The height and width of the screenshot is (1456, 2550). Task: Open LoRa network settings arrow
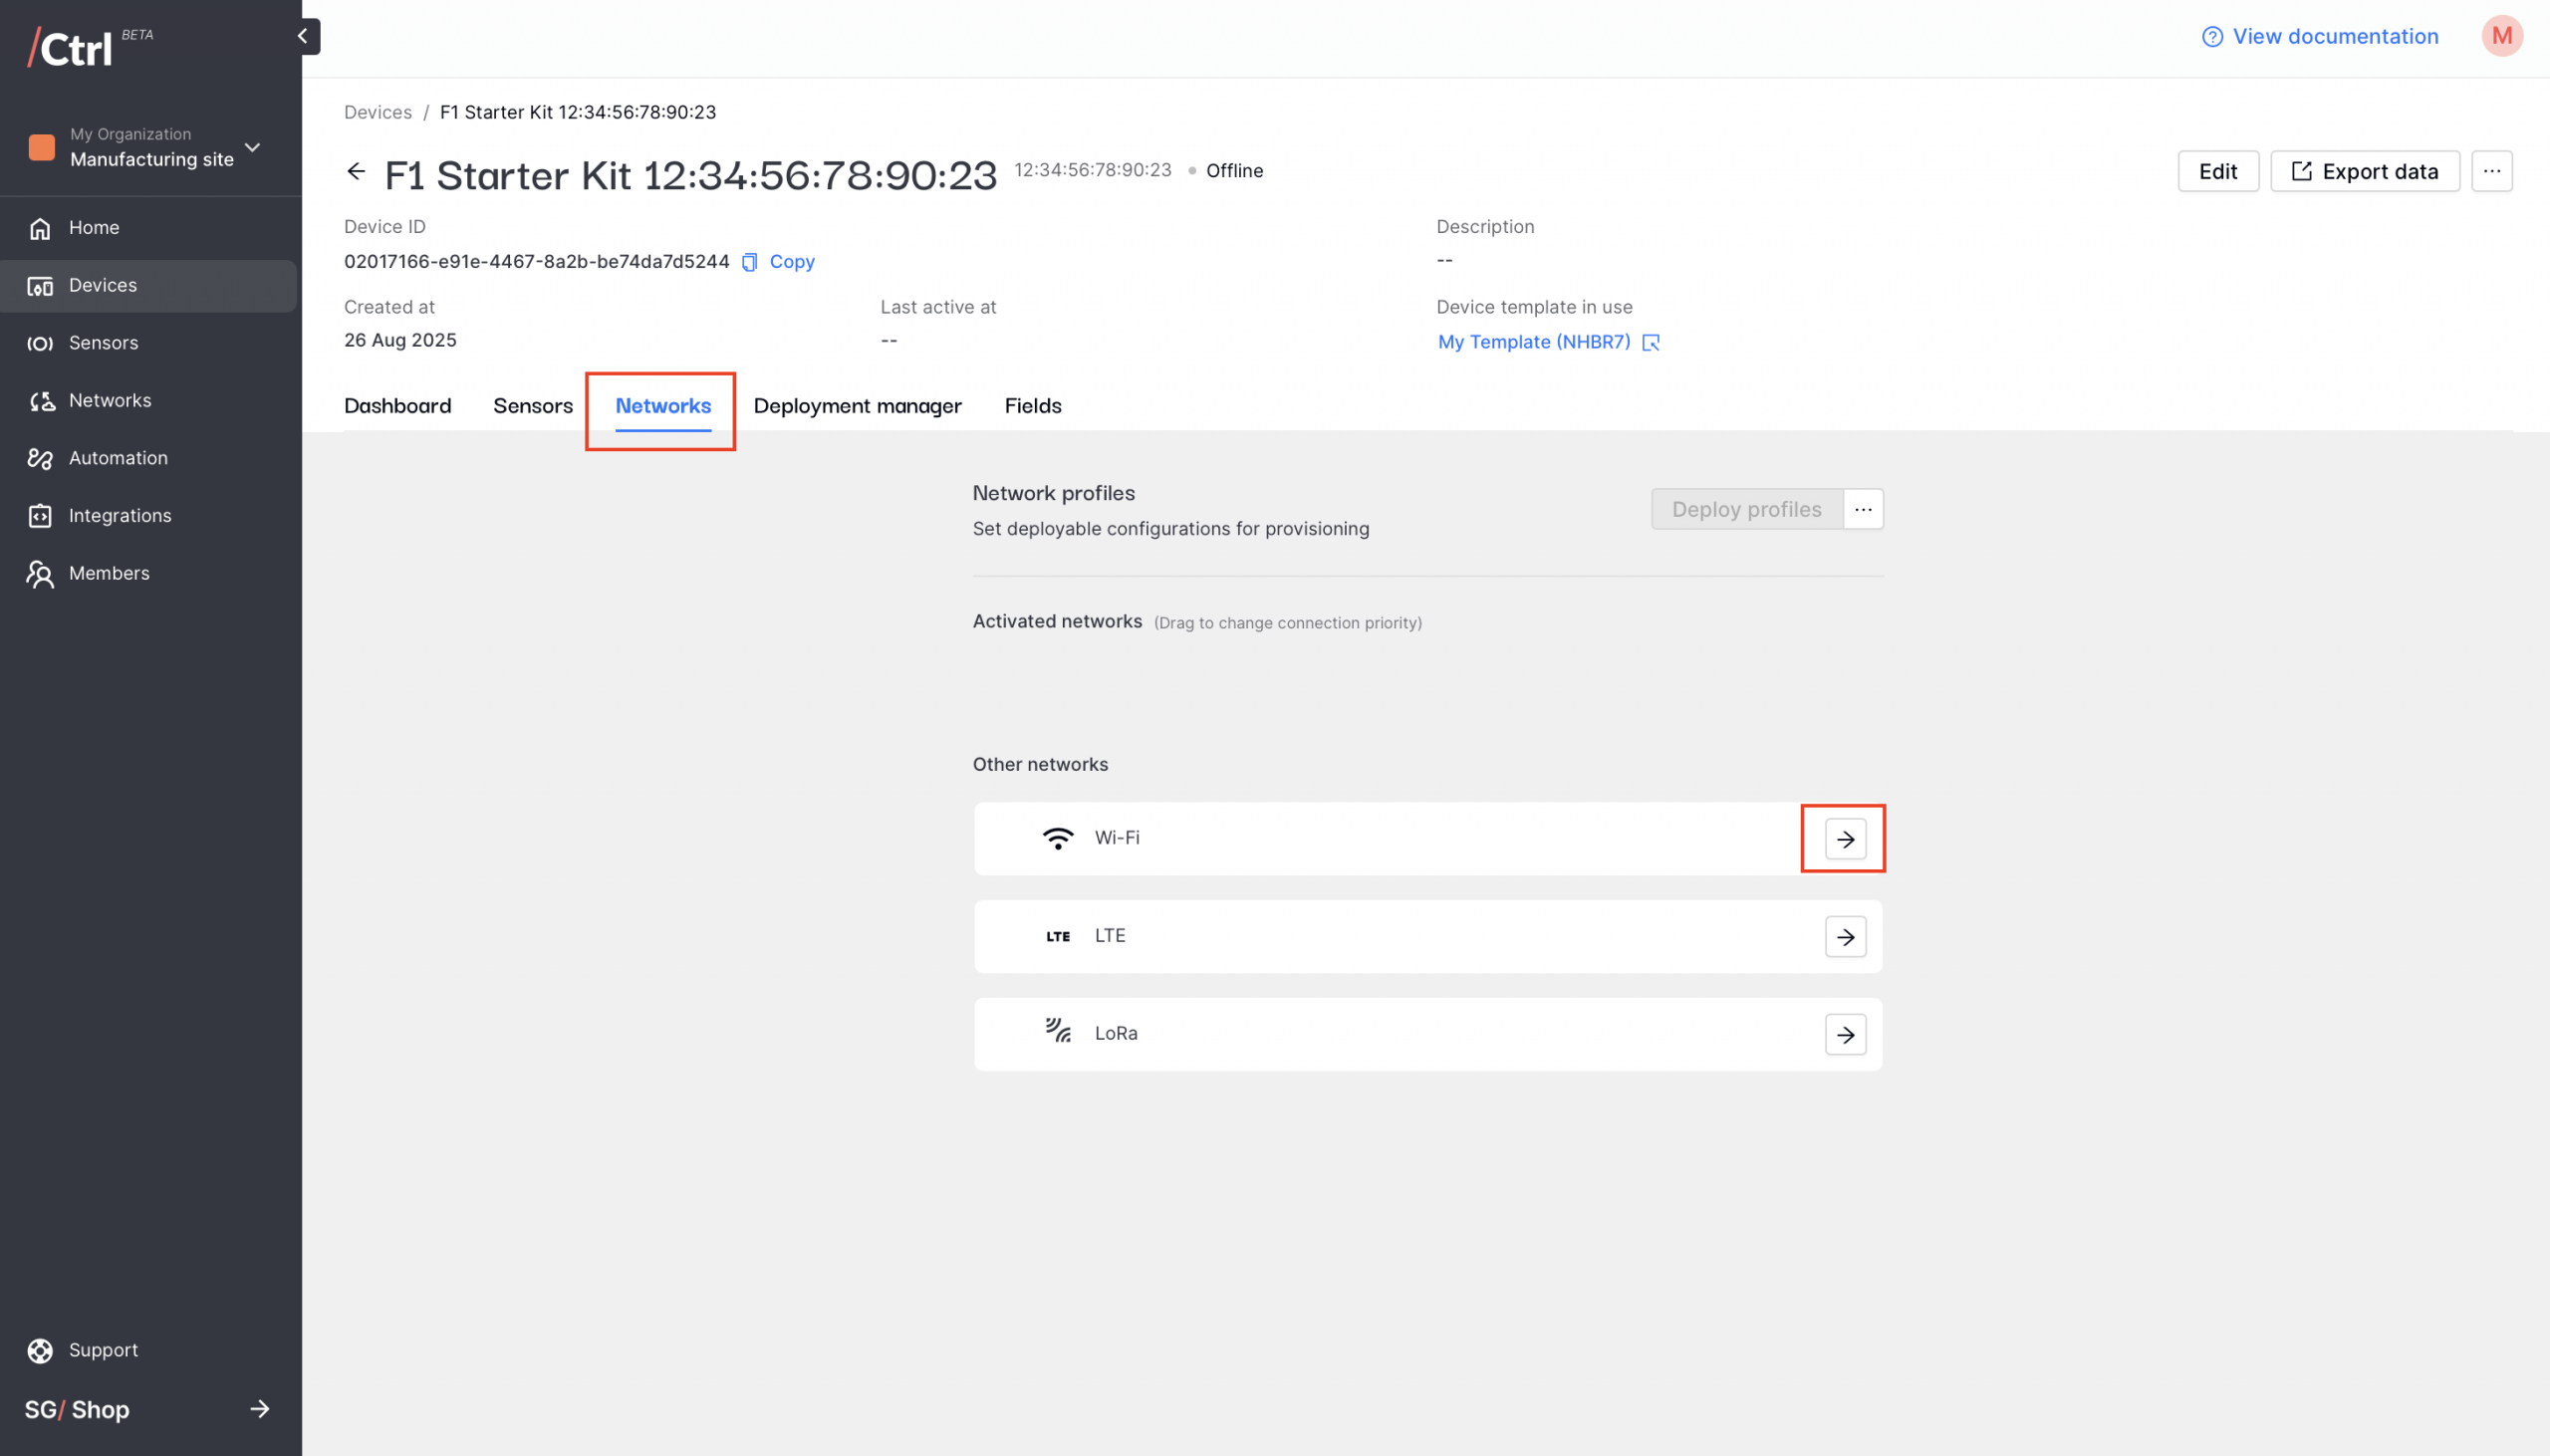click(x=1844, y=1034)
